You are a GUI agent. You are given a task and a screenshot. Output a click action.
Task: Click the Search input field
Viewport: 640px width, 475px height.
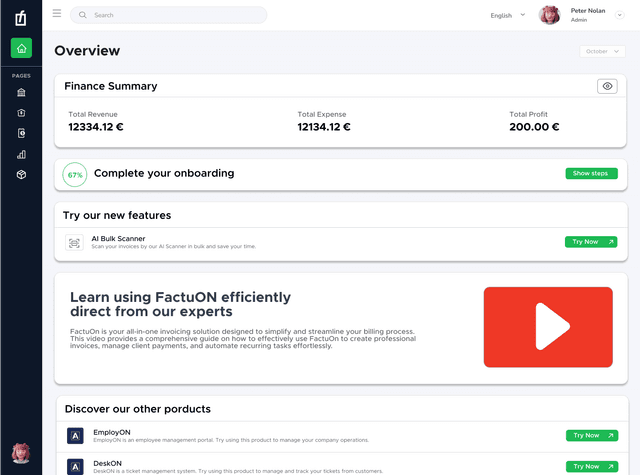coord(169,15)
